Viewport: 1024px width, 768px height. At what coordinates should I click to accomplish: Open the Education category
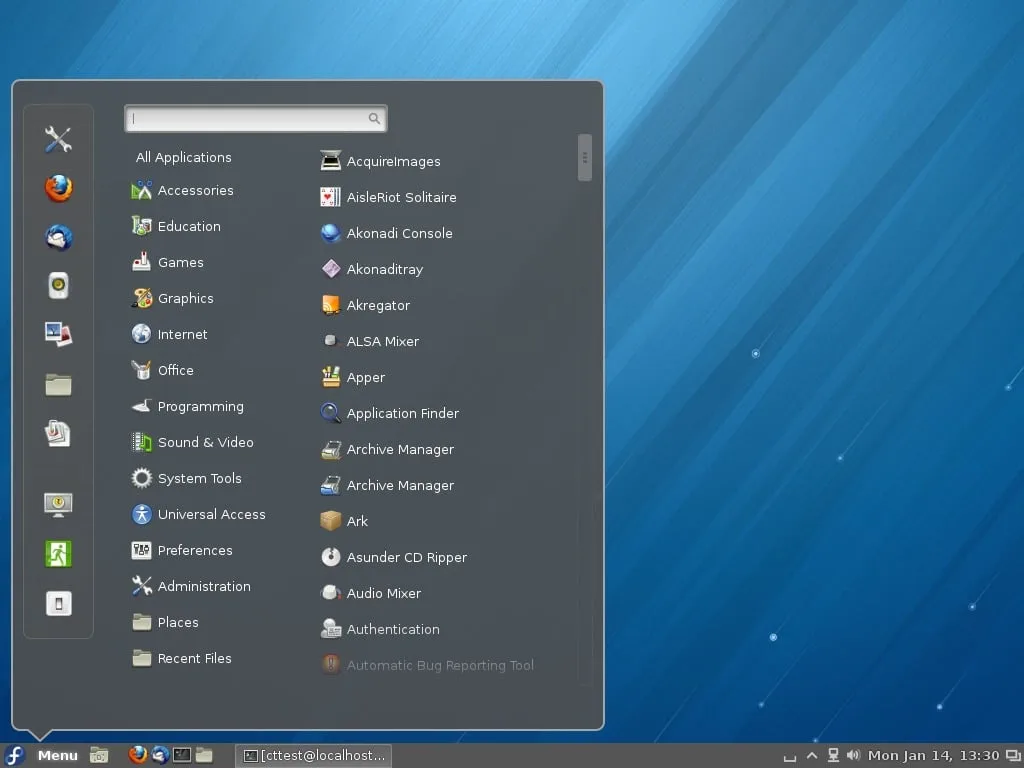176,226
